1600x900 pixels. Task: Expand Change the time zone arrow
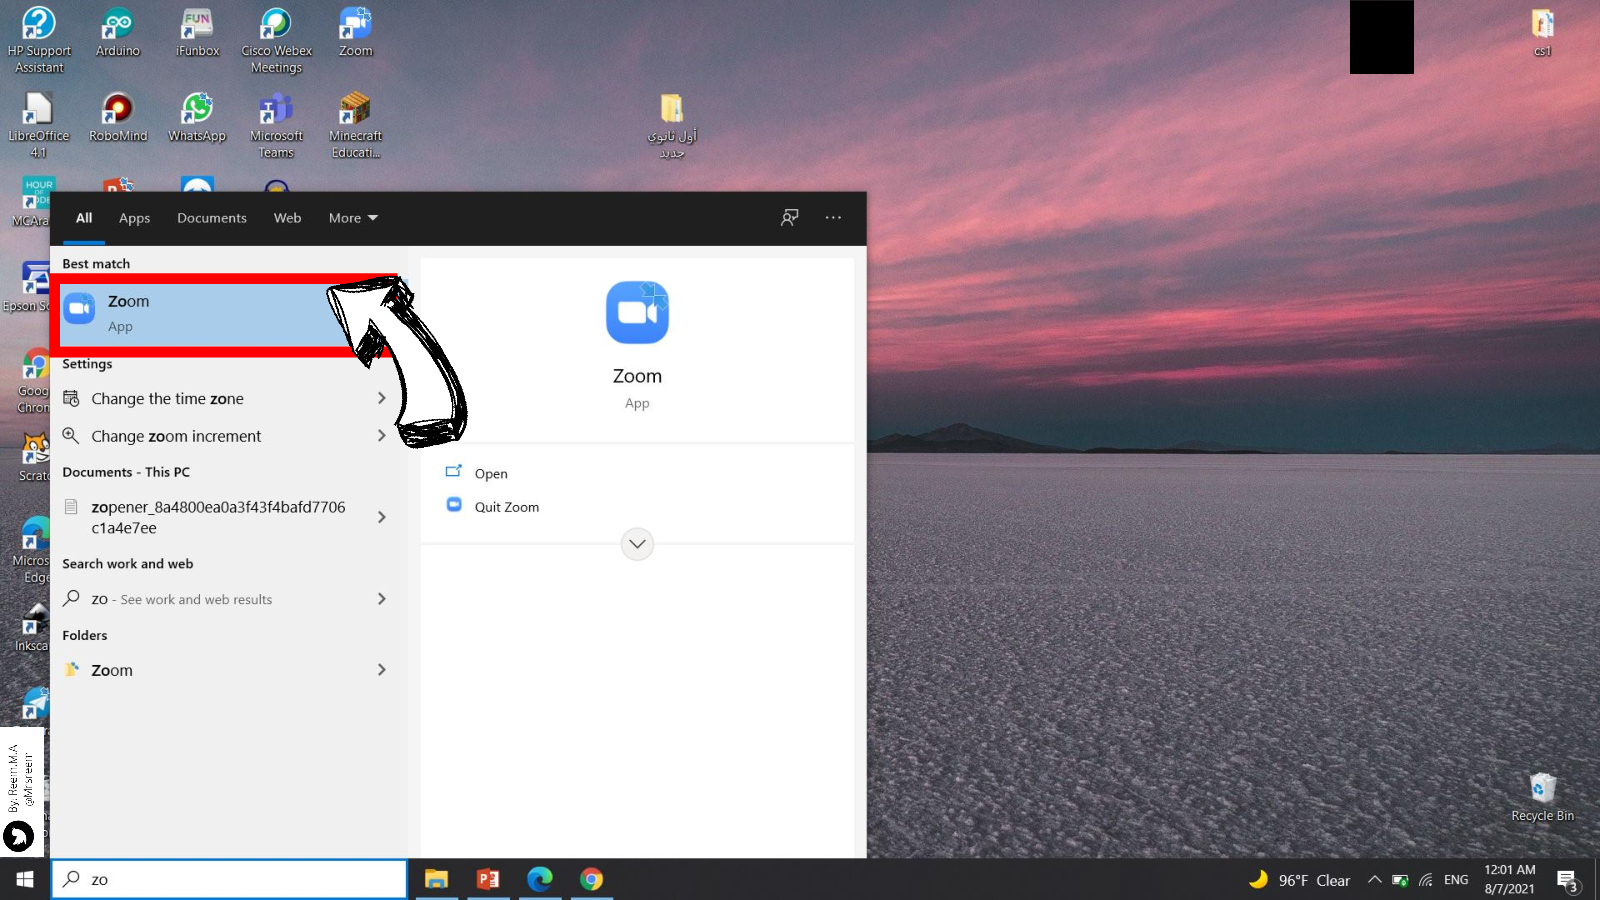(x=381, y=398)
